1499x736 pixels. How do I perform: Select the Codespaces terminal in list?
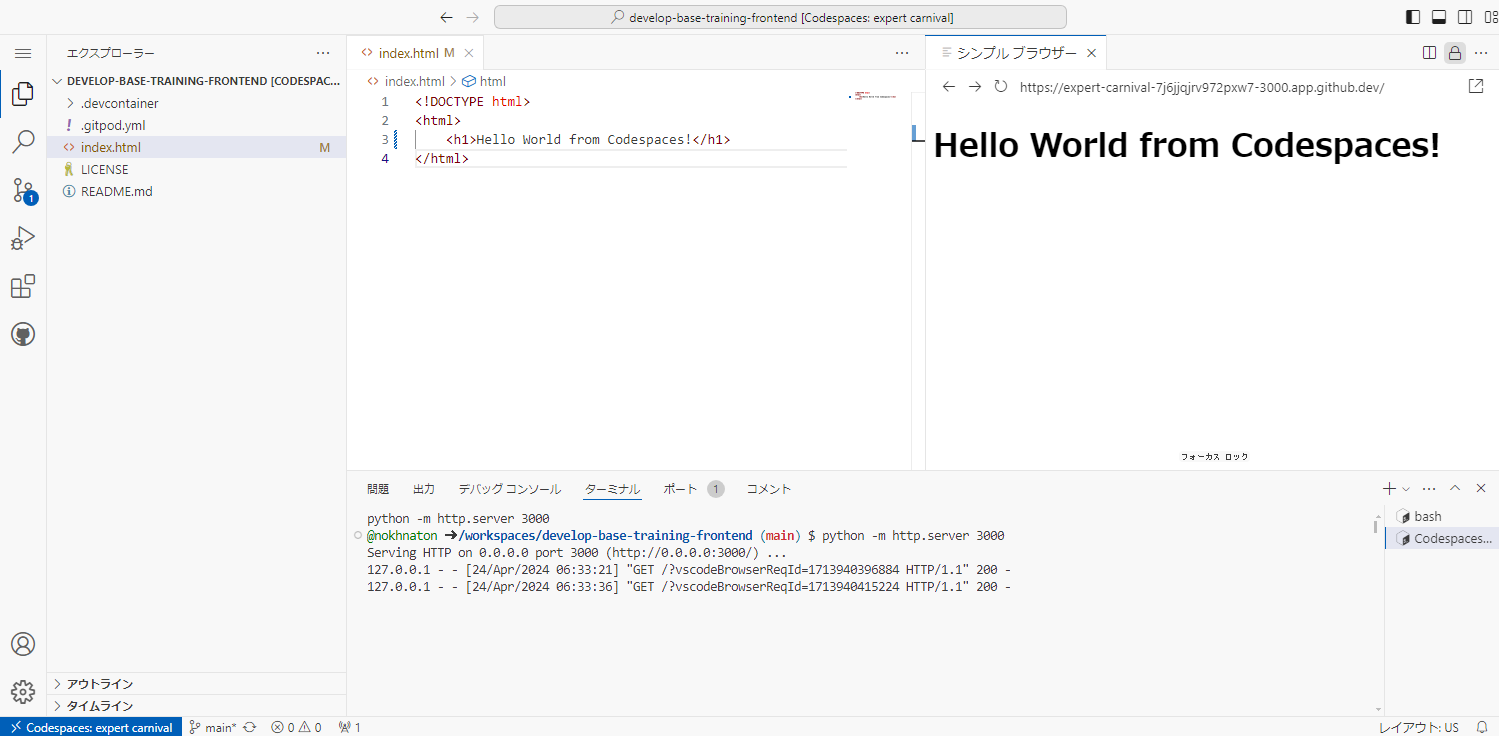click(1441, 539)
